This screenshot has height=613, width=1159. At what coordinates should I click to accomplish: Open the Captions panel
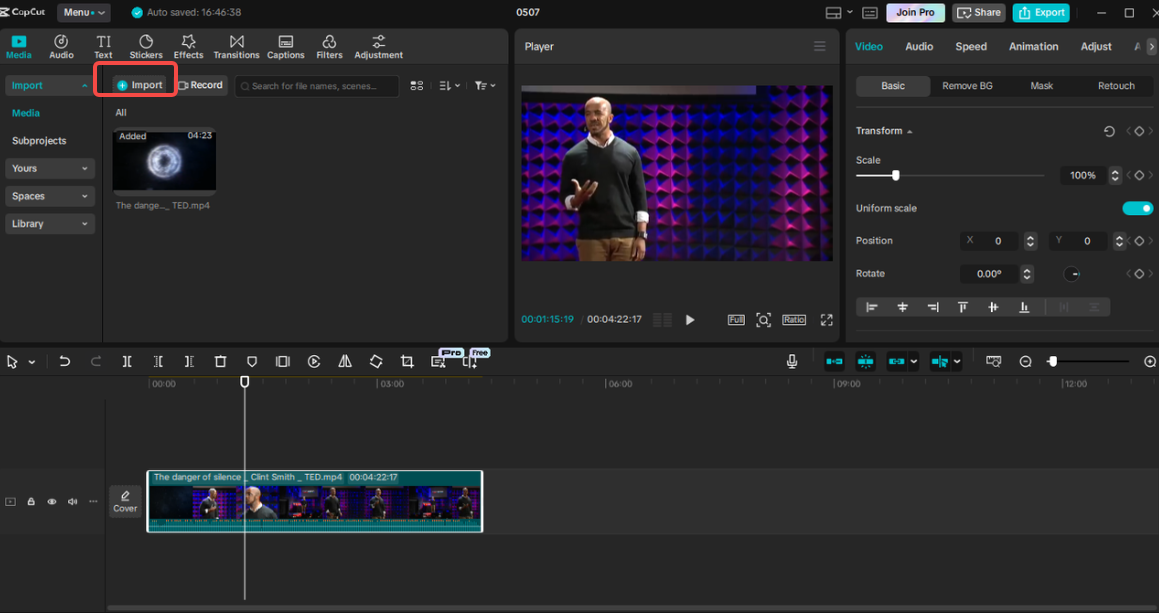[285, 45]
